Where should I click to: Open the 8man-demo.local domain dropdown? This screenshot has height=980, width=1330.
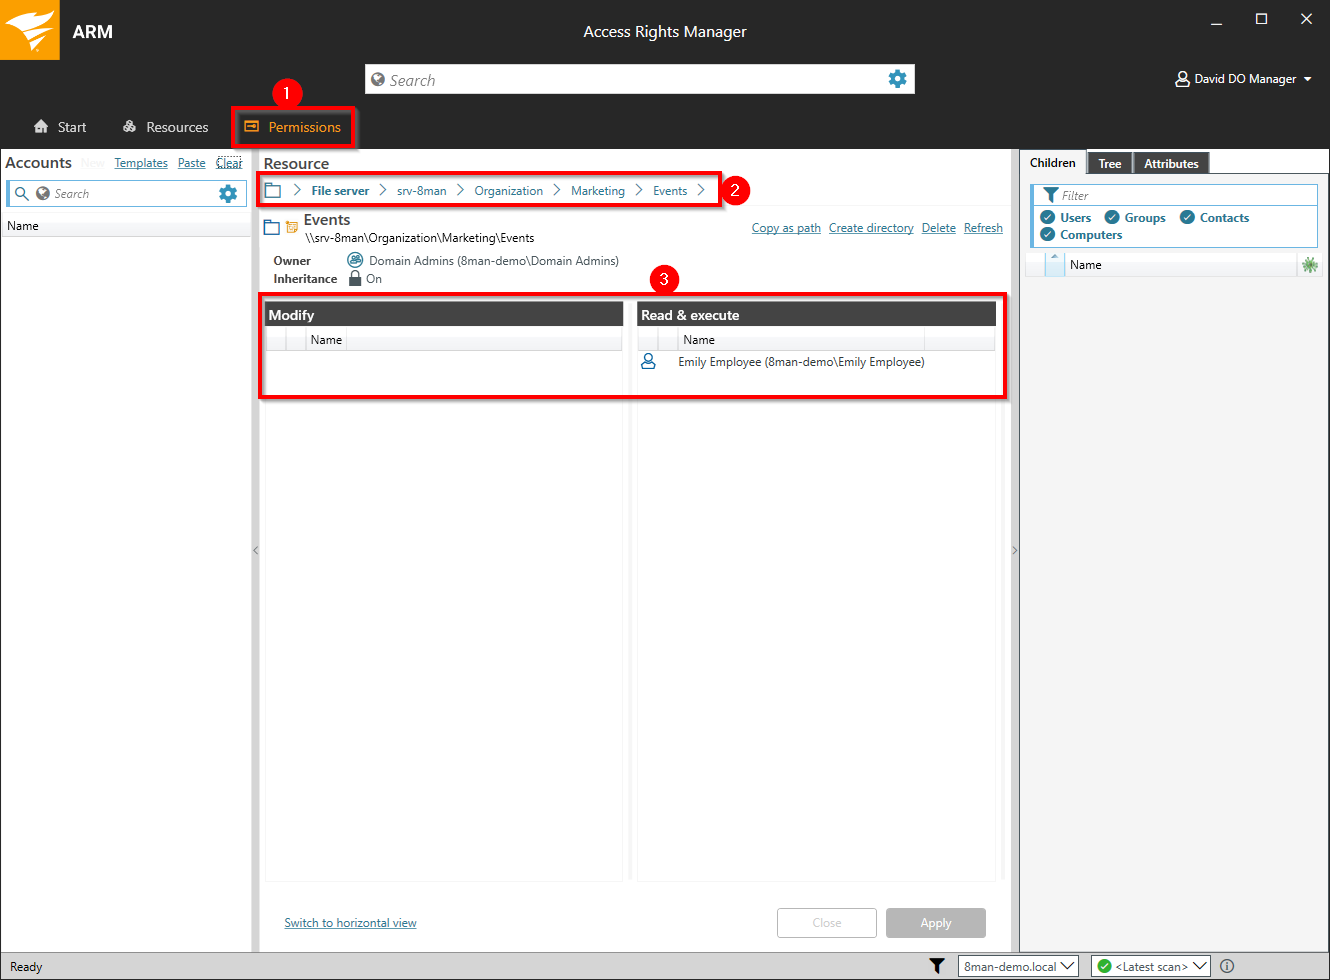point(1018,966)
